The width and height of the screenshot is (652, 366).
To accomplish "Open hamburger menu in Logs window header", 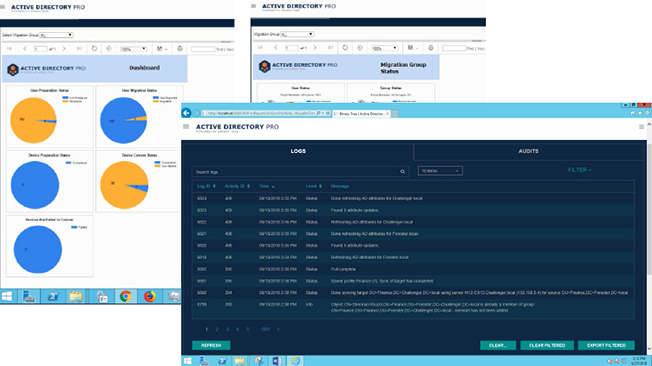I will 186,126.
